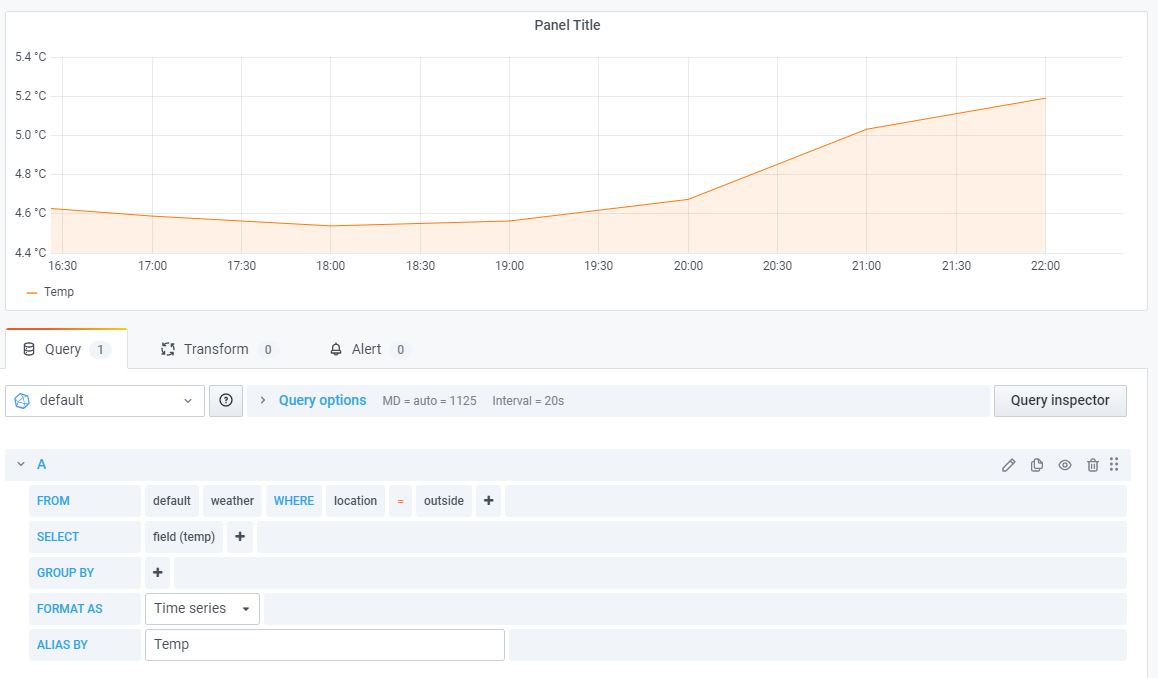Viewport: 1158px width, 678px height.
Task: Add a SELECT function with plus icon
Action: point(240,537)
